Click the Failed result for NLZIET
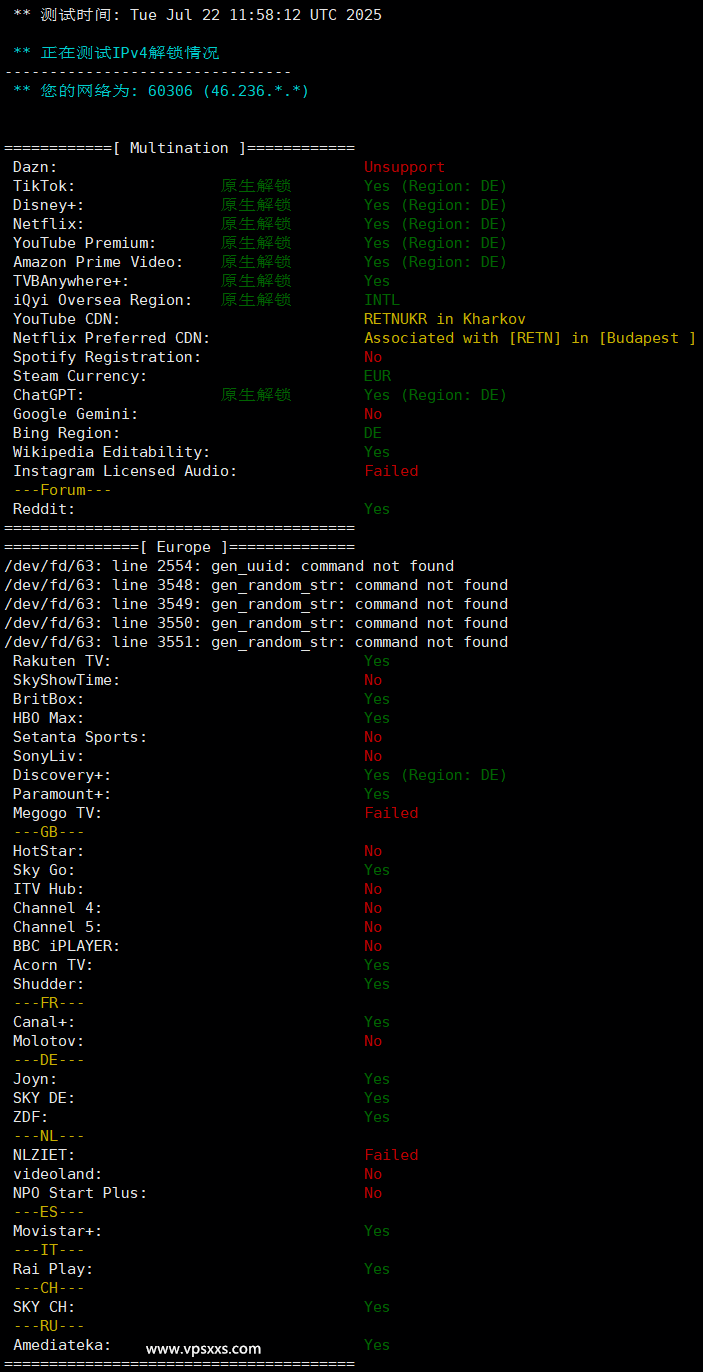 coord(391,1155)
